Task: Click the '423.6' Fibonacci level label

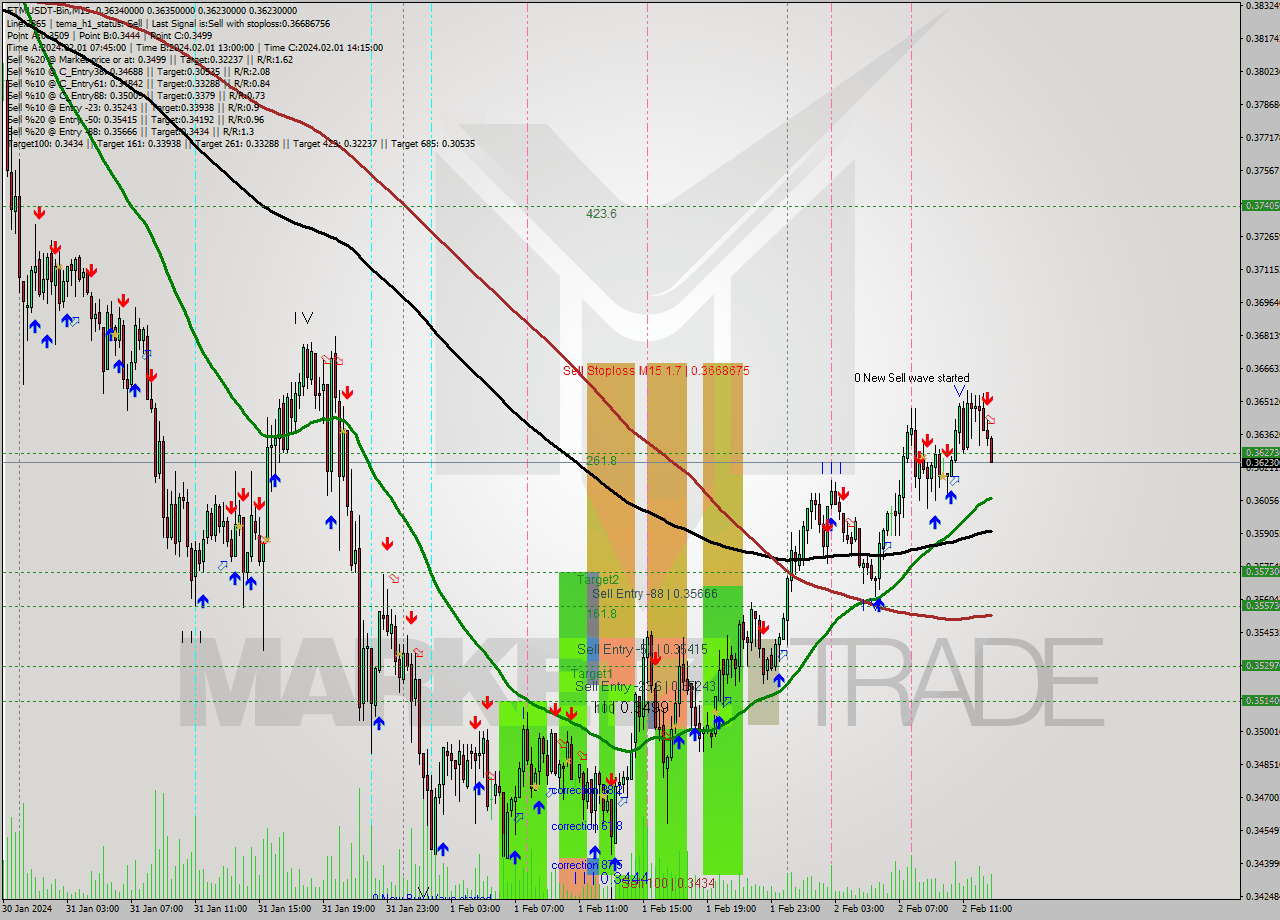Action: click(x=601, y=213)
